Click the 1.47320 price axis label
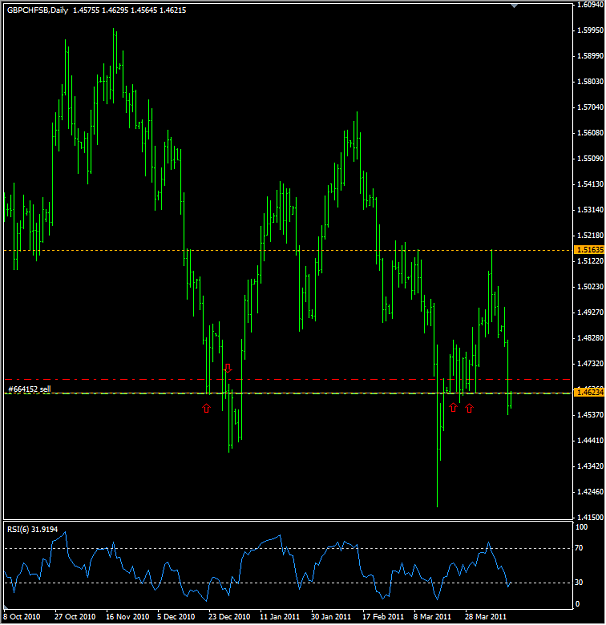This screenshot has height=625, width=606. click(x=590, y=364)
